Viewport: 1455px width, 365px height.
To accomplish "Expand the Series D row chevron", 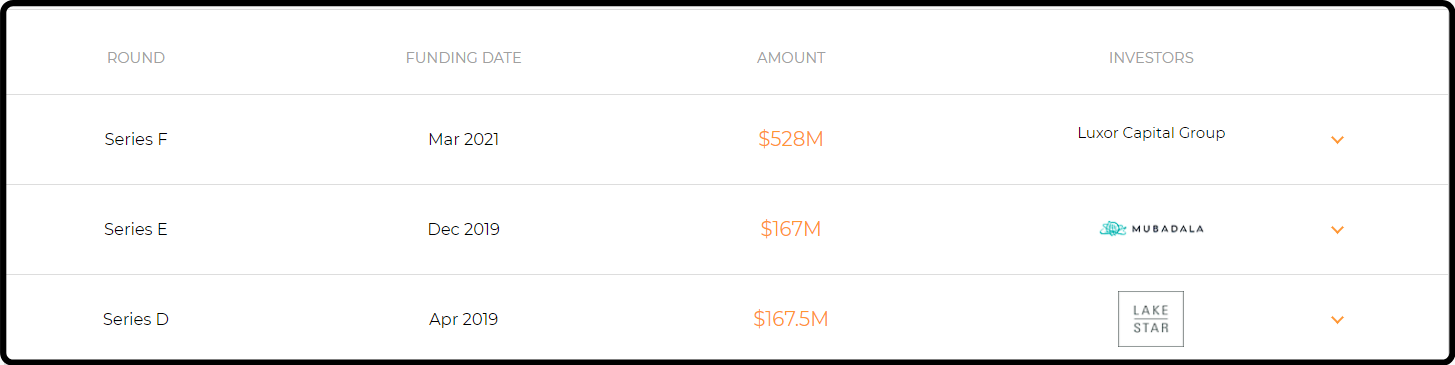I will pyautogui.click(x=1337, y=320).
